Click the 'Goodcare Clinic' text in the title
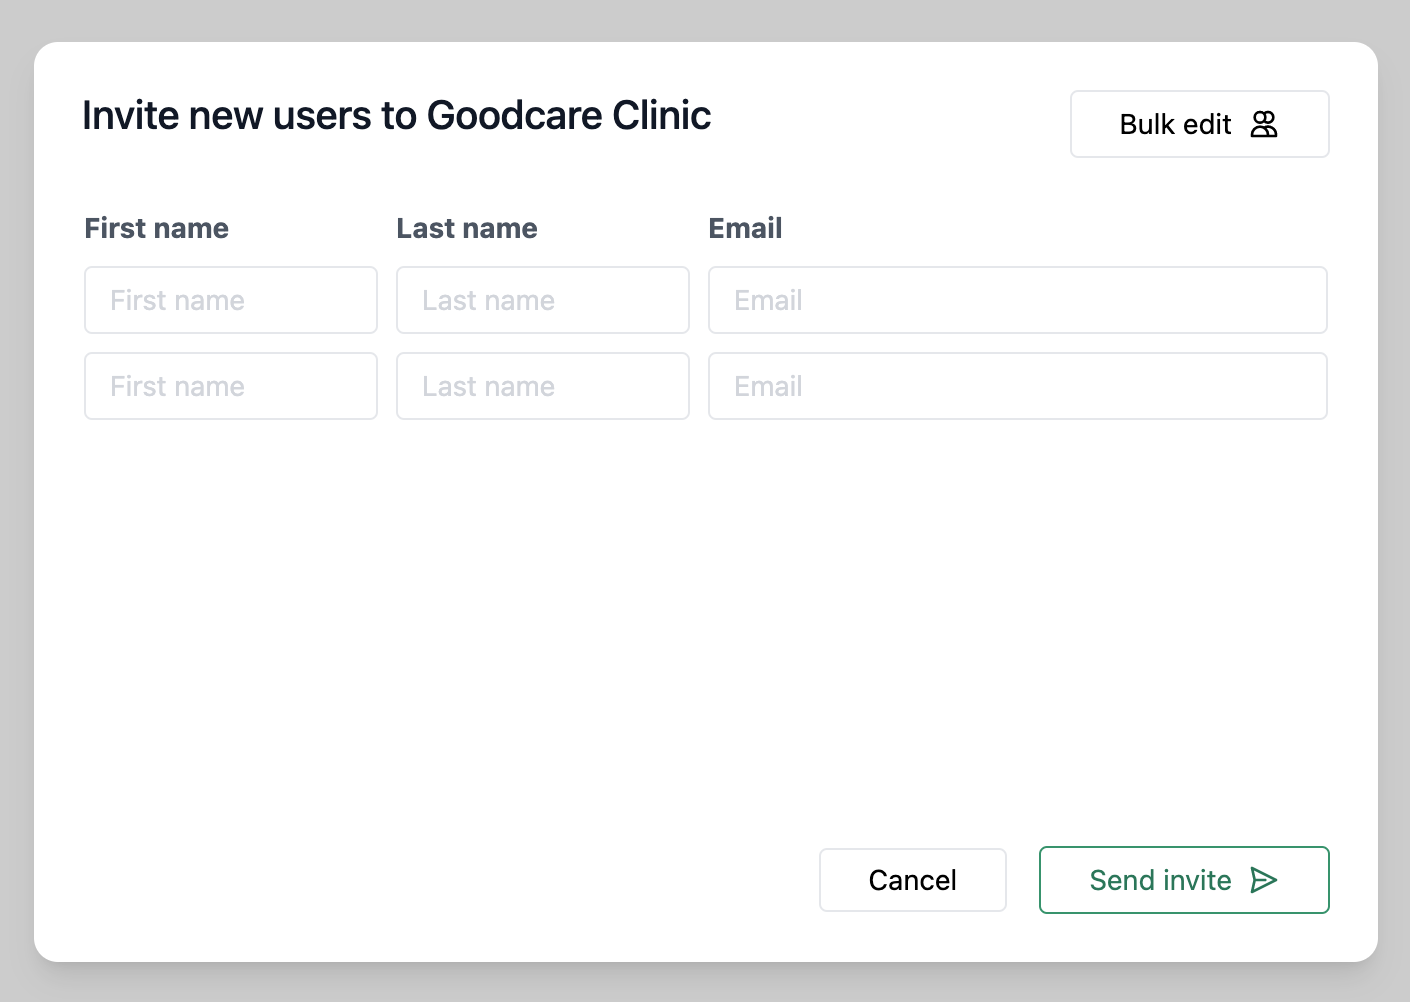 coord(568,116)
